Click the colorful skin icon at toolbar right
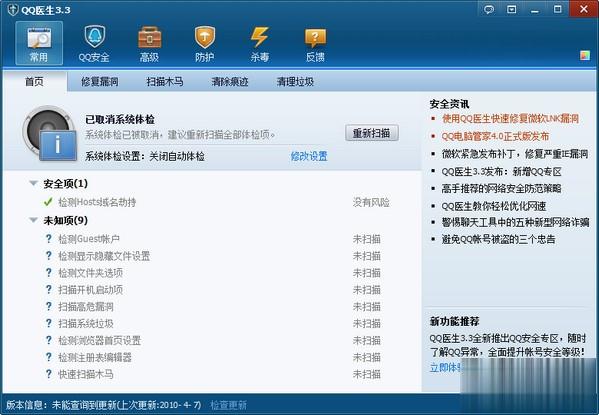Image resolution: width=599 pixels, height=415 pixels. [585, 55]
